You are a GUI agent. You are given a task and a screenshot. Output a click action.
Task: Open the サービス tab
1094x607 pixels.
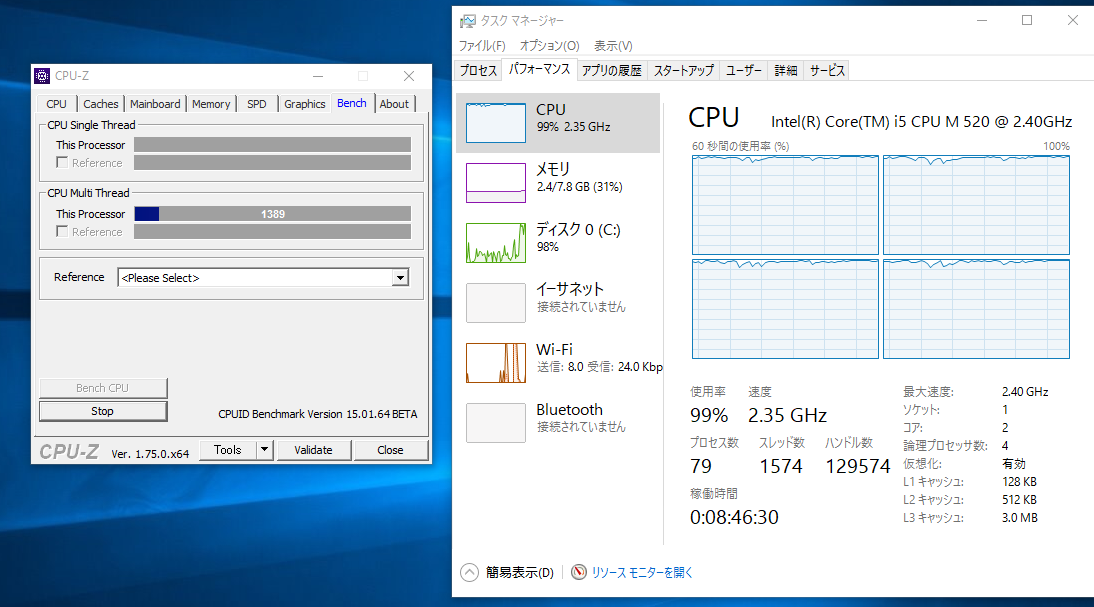tap(827, 70)
